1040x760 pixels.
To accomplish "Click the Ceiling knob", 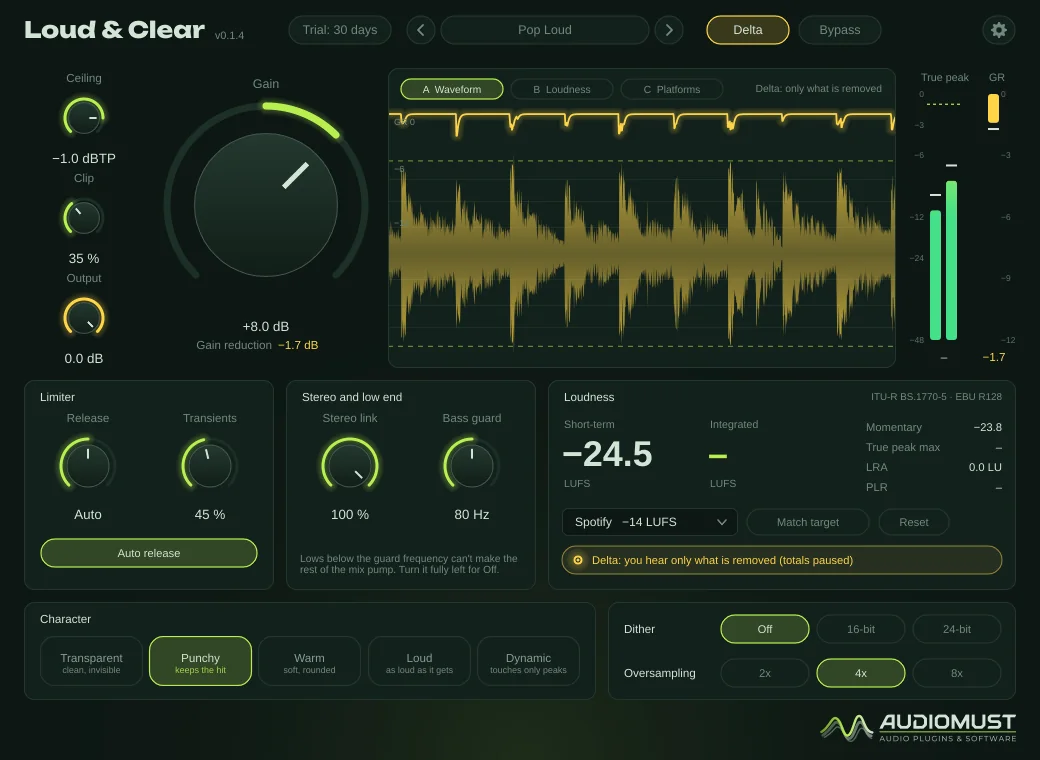I will pos(84,117).
